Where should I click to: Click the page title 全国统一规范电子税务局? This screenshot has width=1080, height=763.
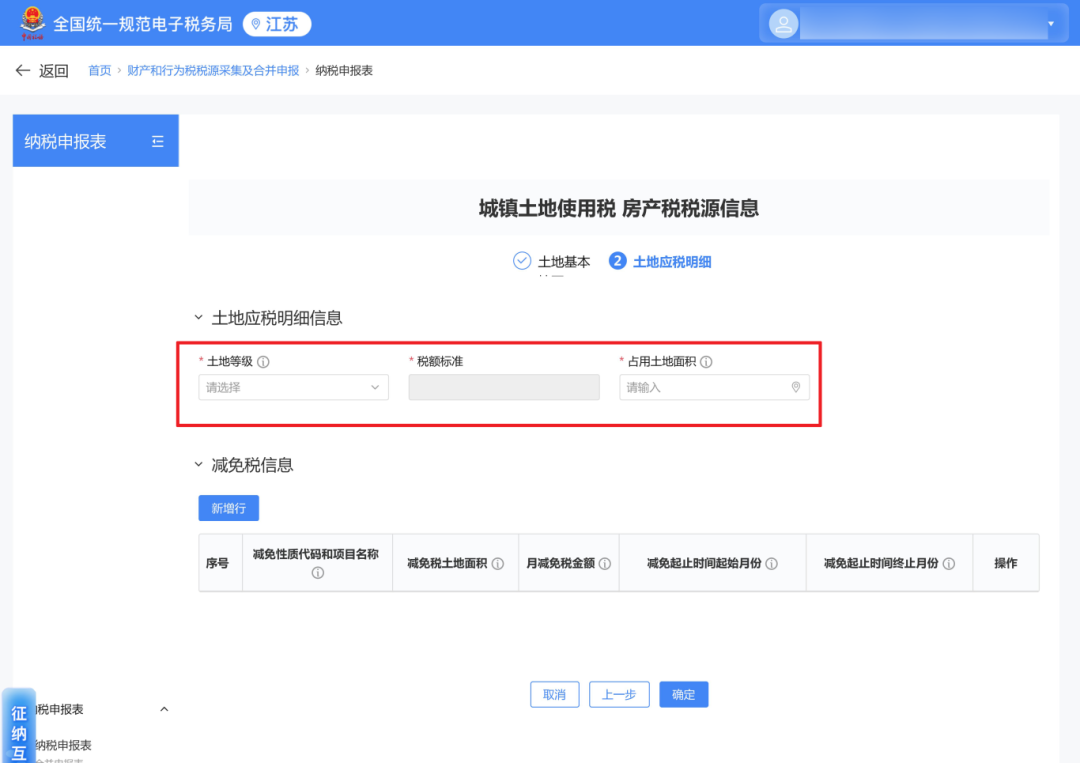coord(143,24)
